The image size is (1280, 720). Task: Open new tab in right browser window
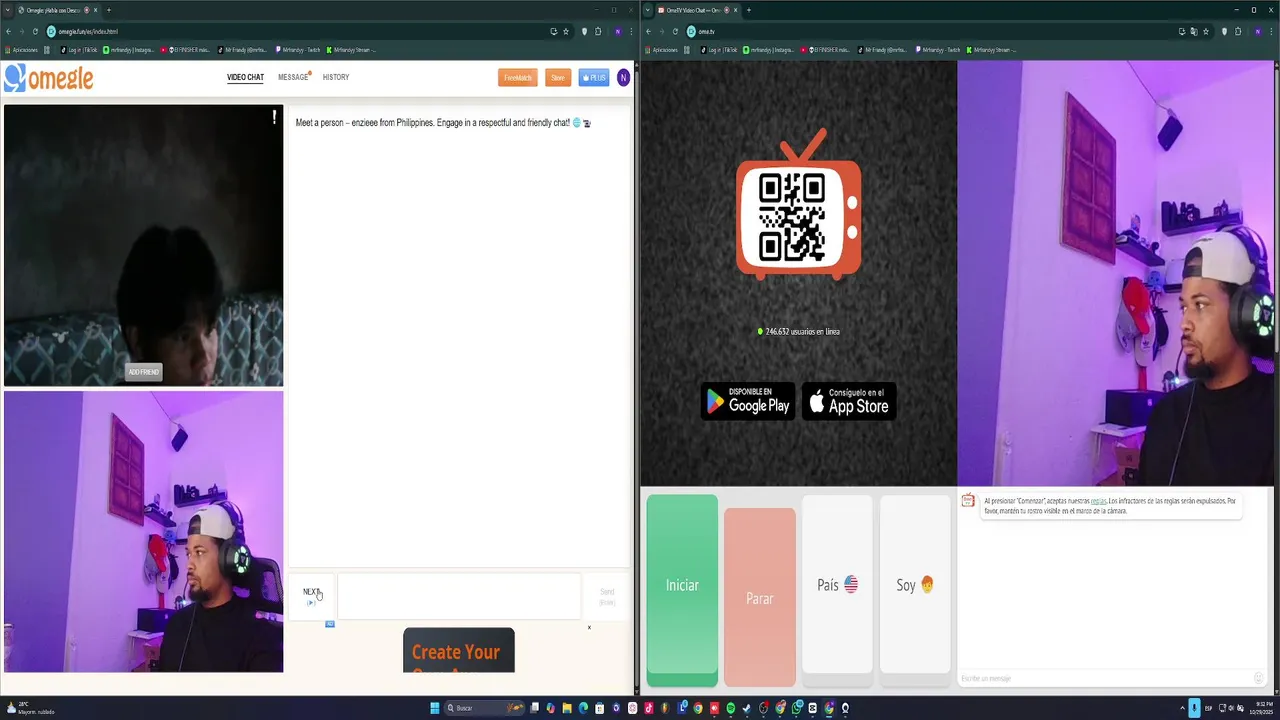[749, 10]
